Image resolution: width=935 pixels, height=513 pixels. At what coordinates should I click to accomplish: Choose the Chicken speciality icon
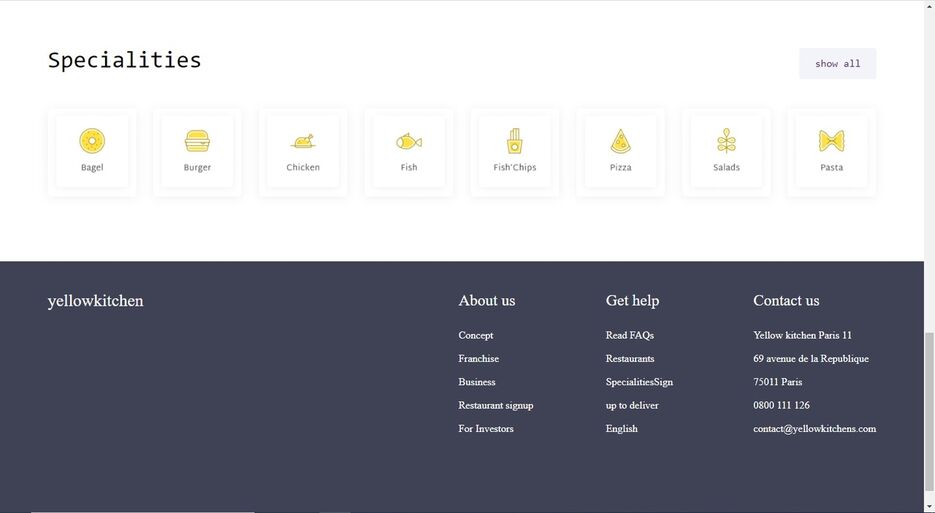pyautogui.click(x=303, y=141)
